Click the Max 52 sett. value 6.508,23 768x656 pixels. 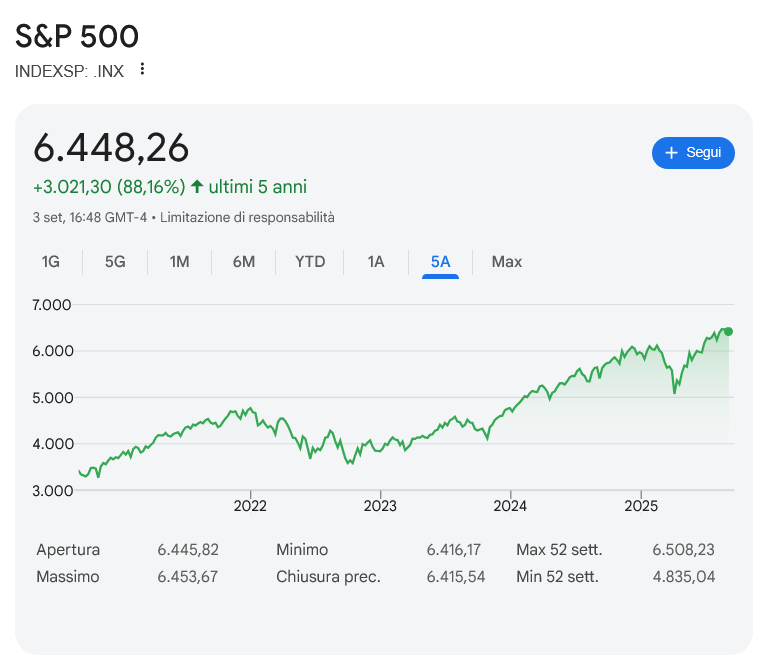[683, 550]
